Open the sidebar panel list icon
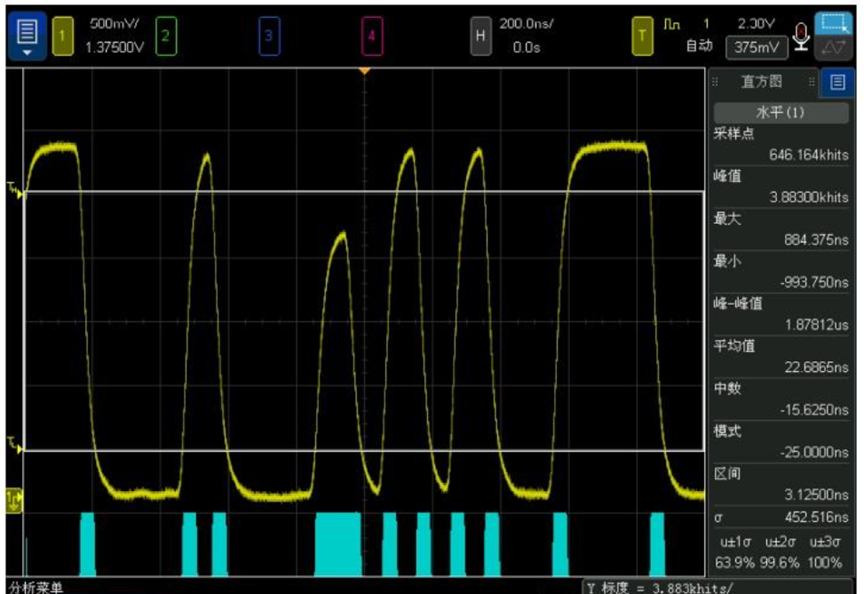864x594 pixels. coord(838,83)
